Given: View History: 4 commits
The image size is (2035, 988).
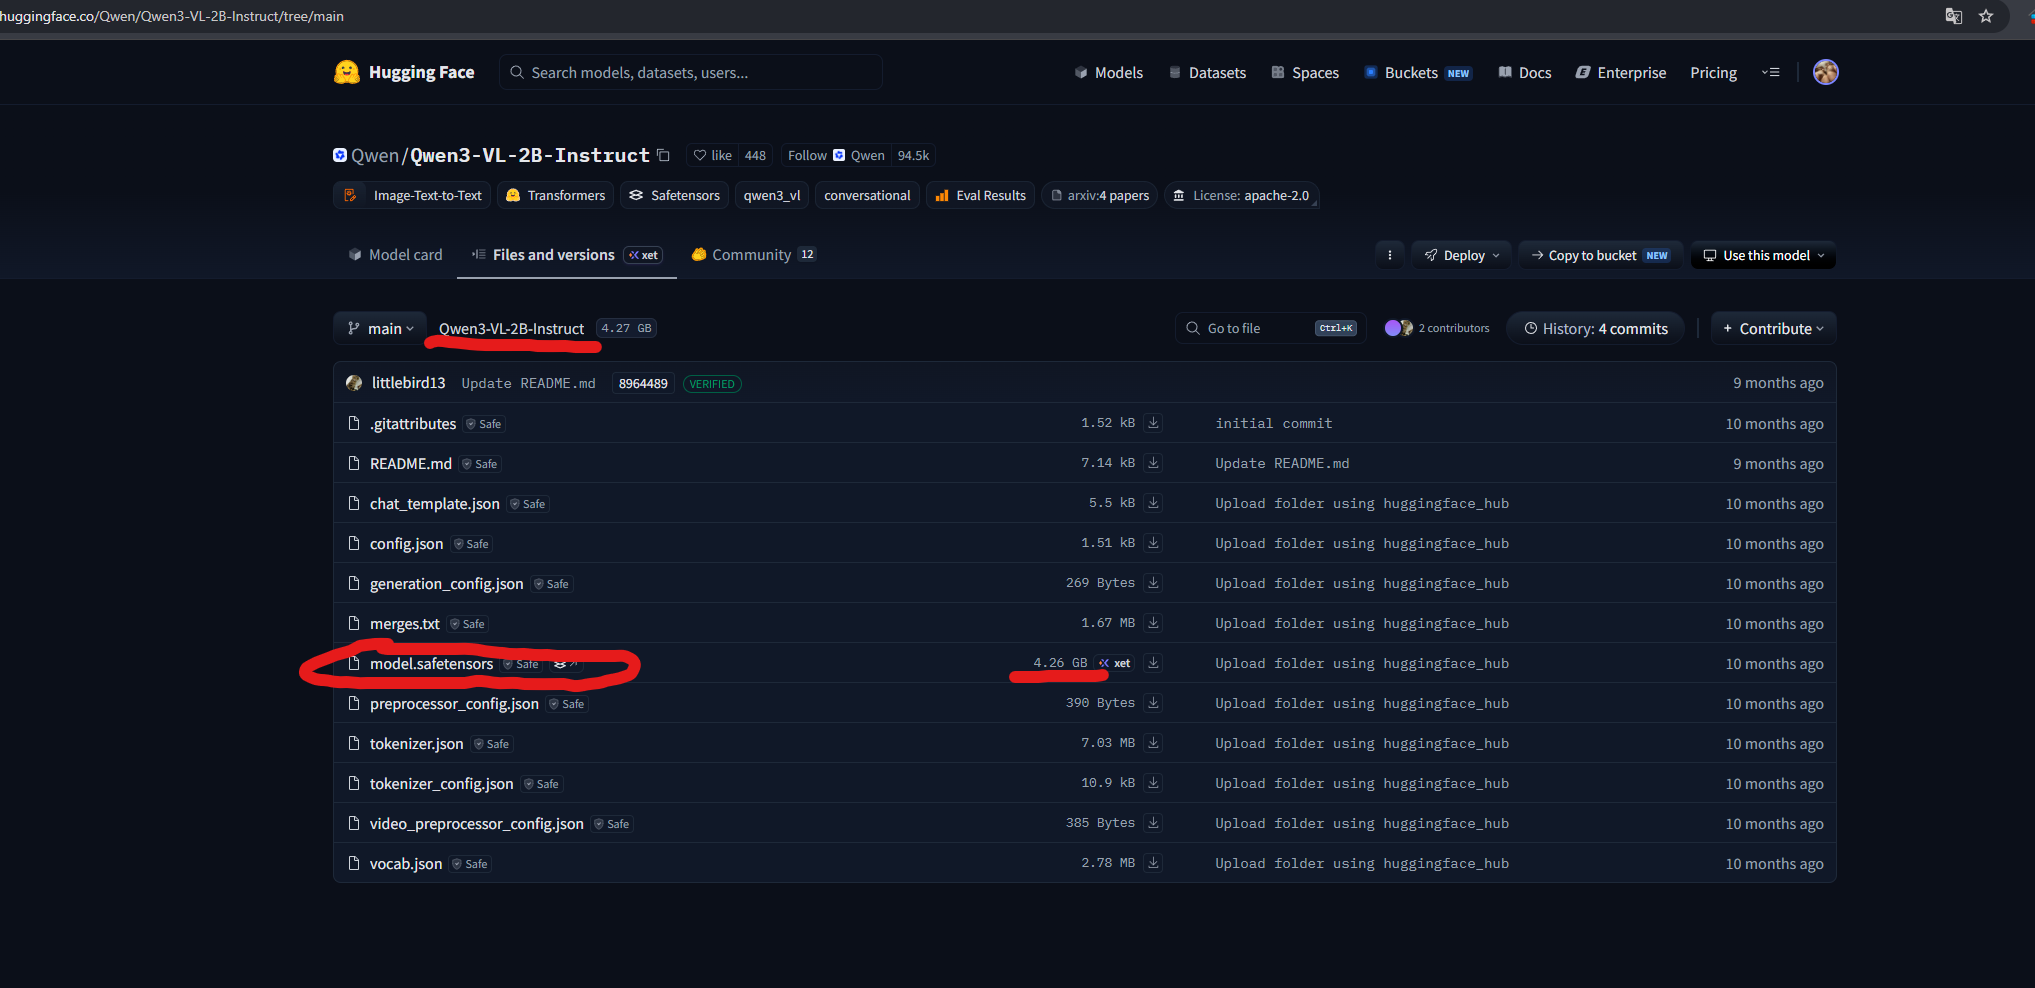Looking at the screenshot, I should pyautogui.click(x=1595, y=328).
